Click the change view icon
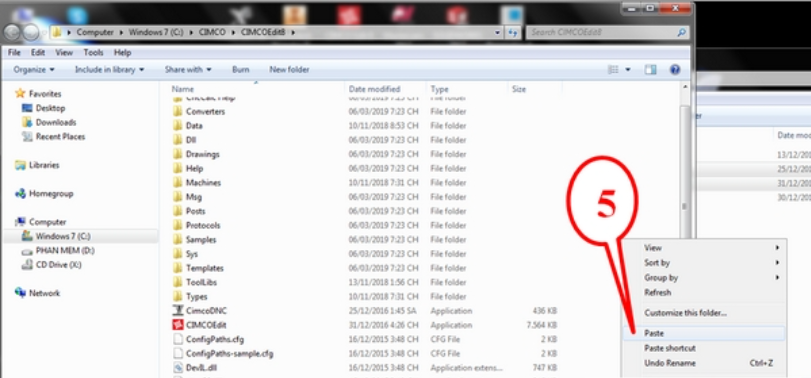811x378 pixels. [x=613, y=70]
